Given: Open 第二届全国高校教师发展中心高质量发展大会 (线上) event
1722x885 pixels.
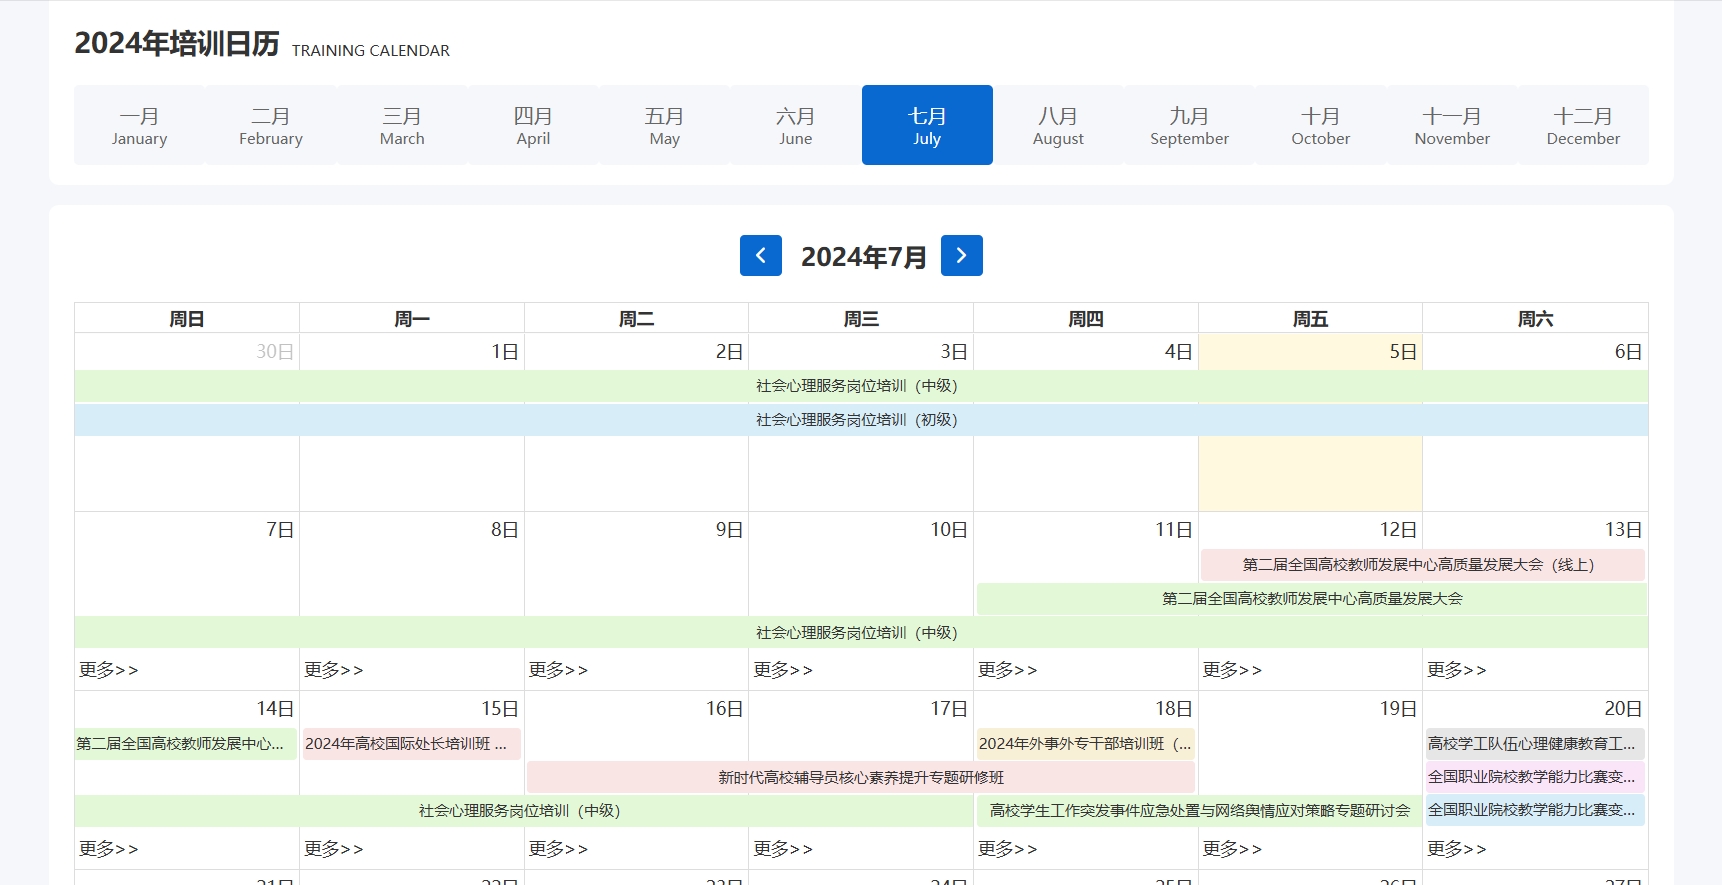Looking at the screenshot, I should pyautogui.click(x=1421, y=565).
